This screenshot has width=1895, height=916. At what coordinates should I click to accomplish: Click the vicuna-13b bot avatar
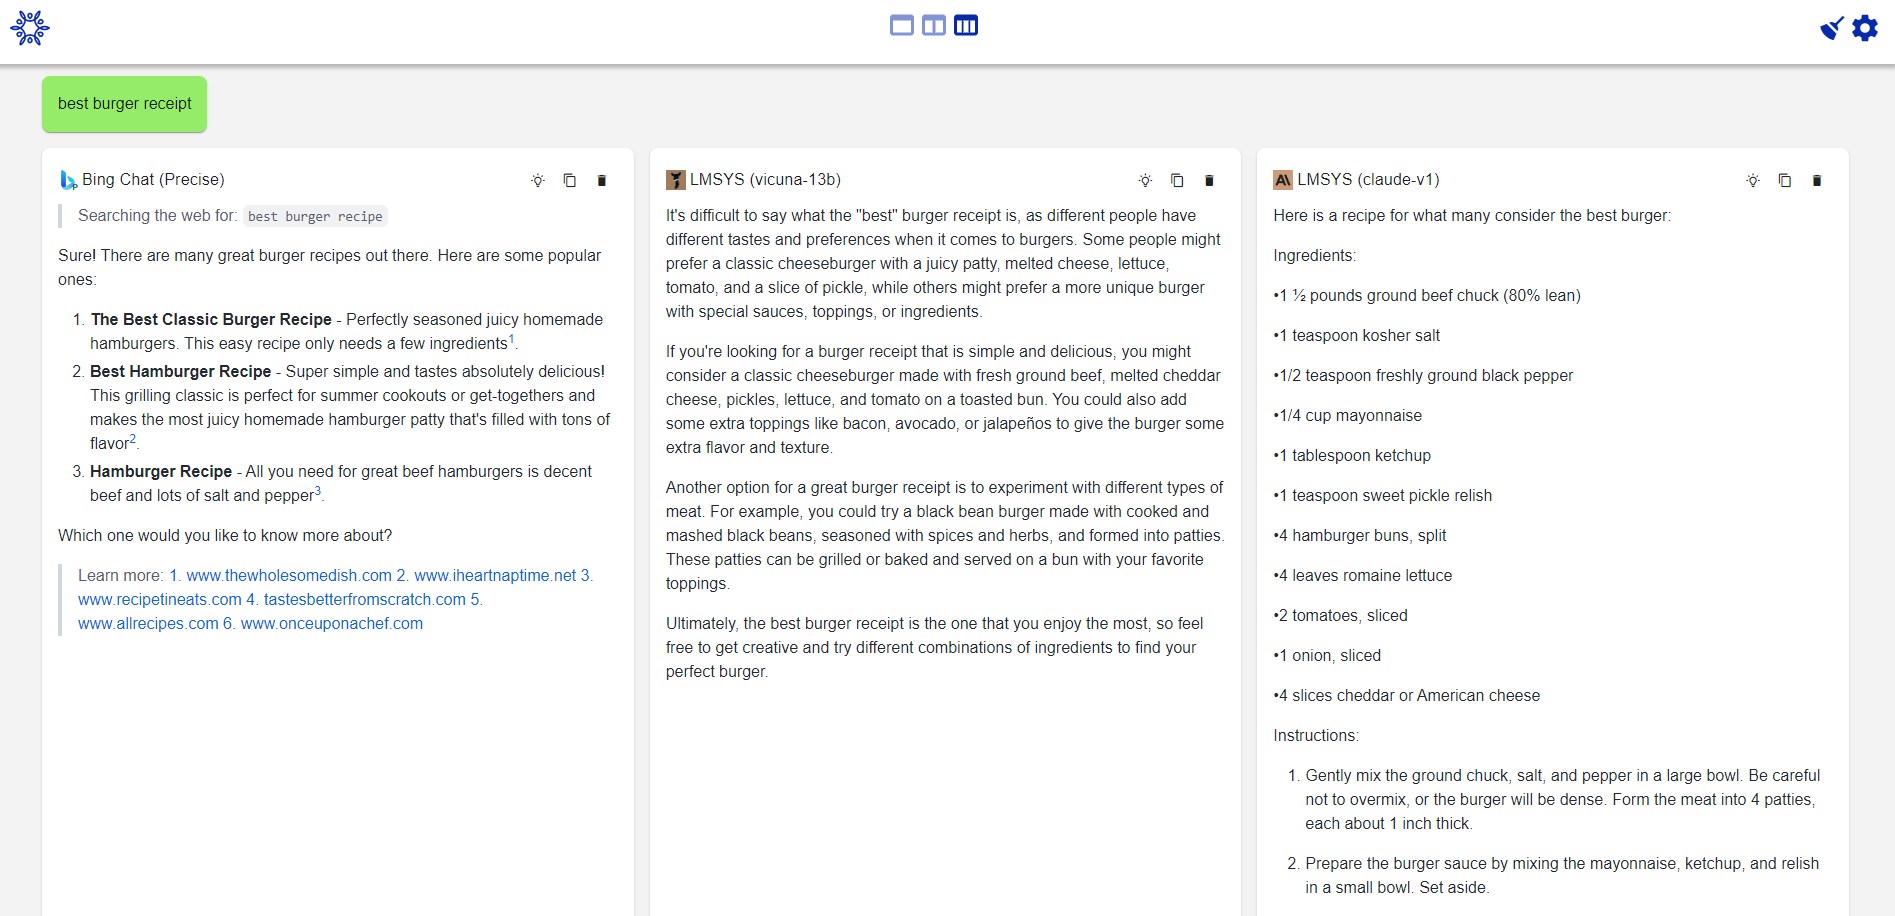point(676,180)
